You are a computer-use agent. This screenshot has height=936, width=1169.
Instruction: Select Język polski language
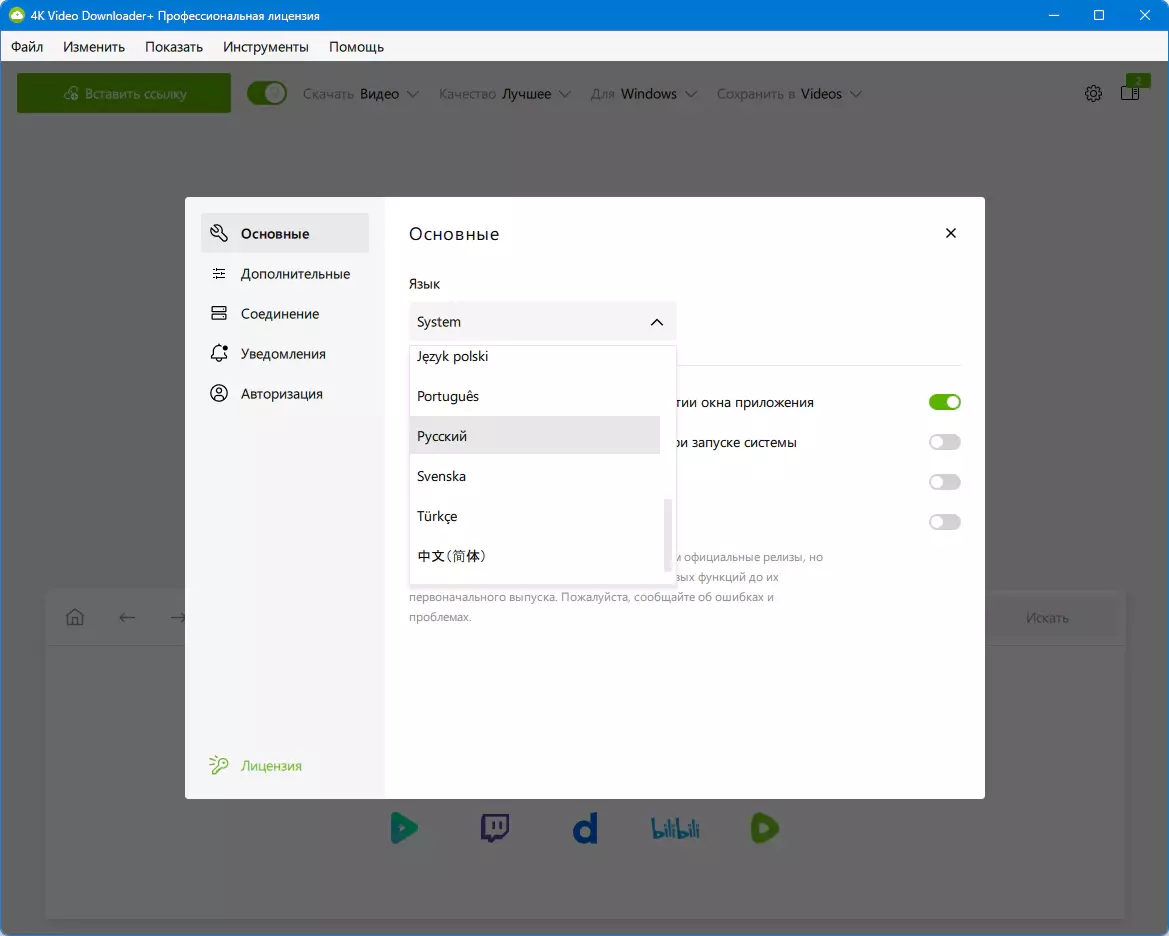[x=535, y=357]
